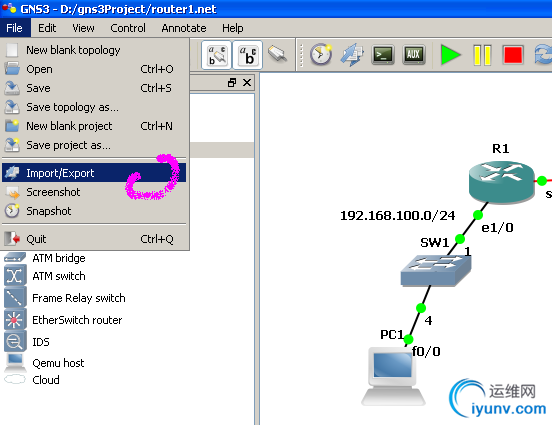Select ATM switch node type
The height and width of the screenshot is (425, 552).
(x=59, y=276)
